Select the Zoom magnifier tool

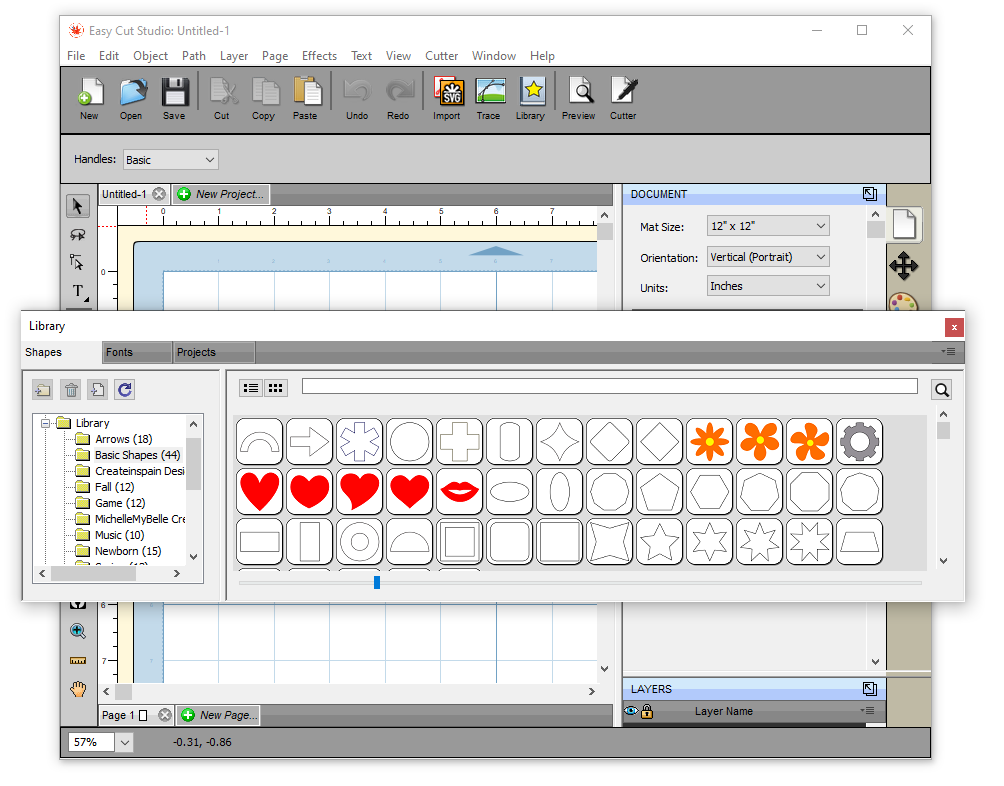pos(77,631)
